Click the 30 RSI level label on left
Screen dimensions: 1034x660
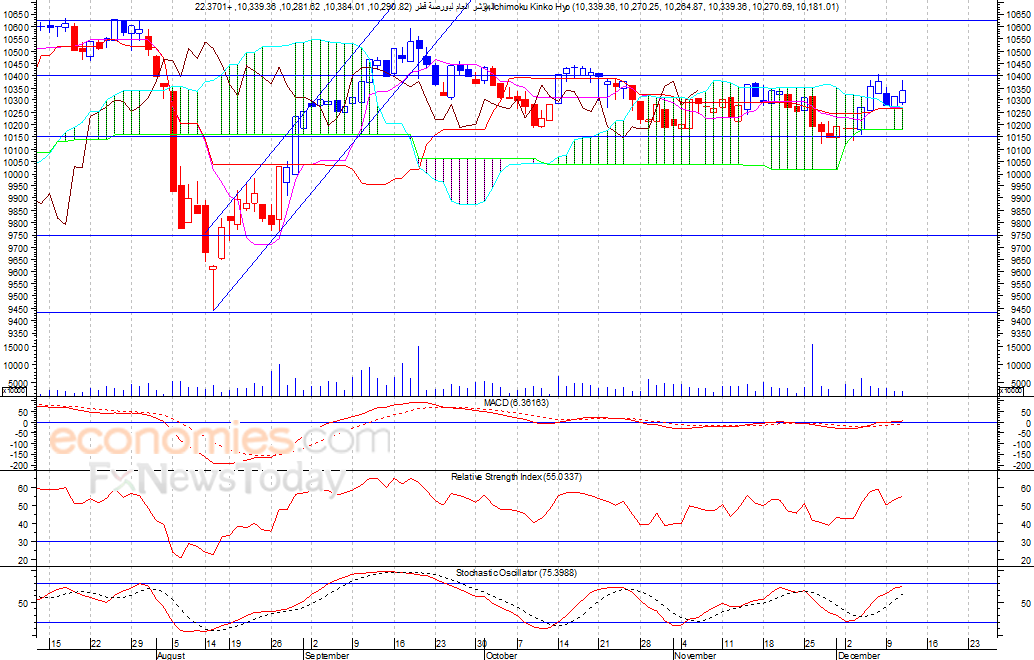point(18,541)
